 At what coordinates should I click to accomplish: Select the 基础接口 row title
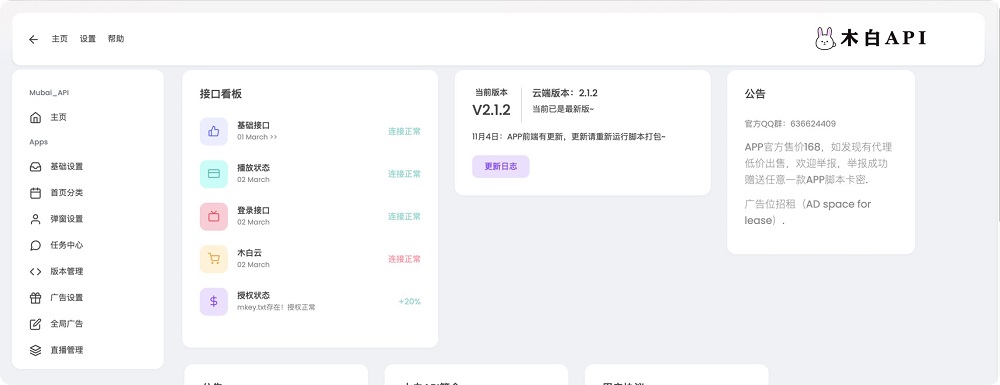click(x=253, y=126)
